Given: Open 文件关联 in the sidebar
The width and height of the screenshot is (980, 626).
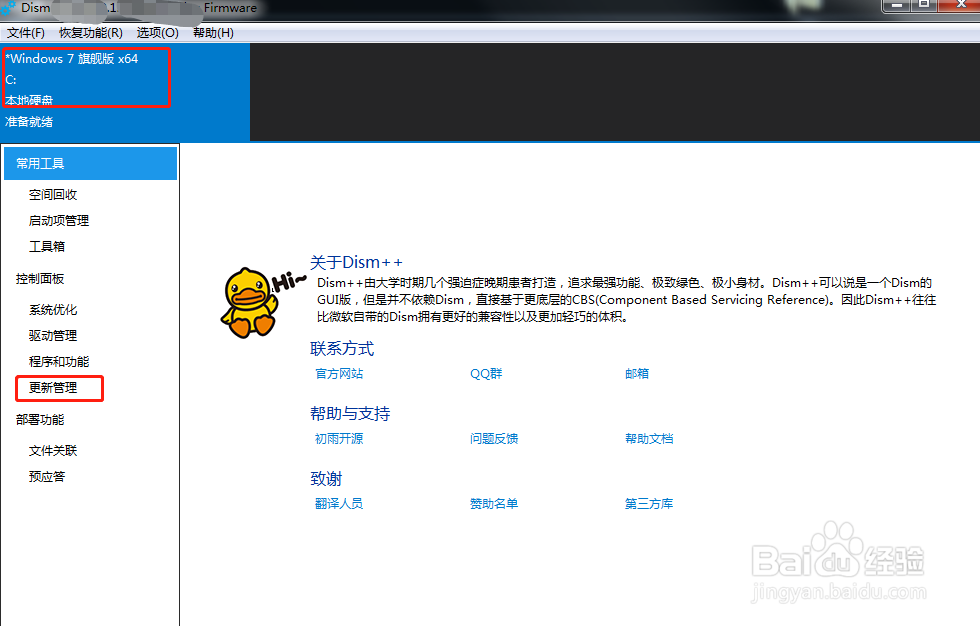Looking at the screenshot, I should coord(53,451).
